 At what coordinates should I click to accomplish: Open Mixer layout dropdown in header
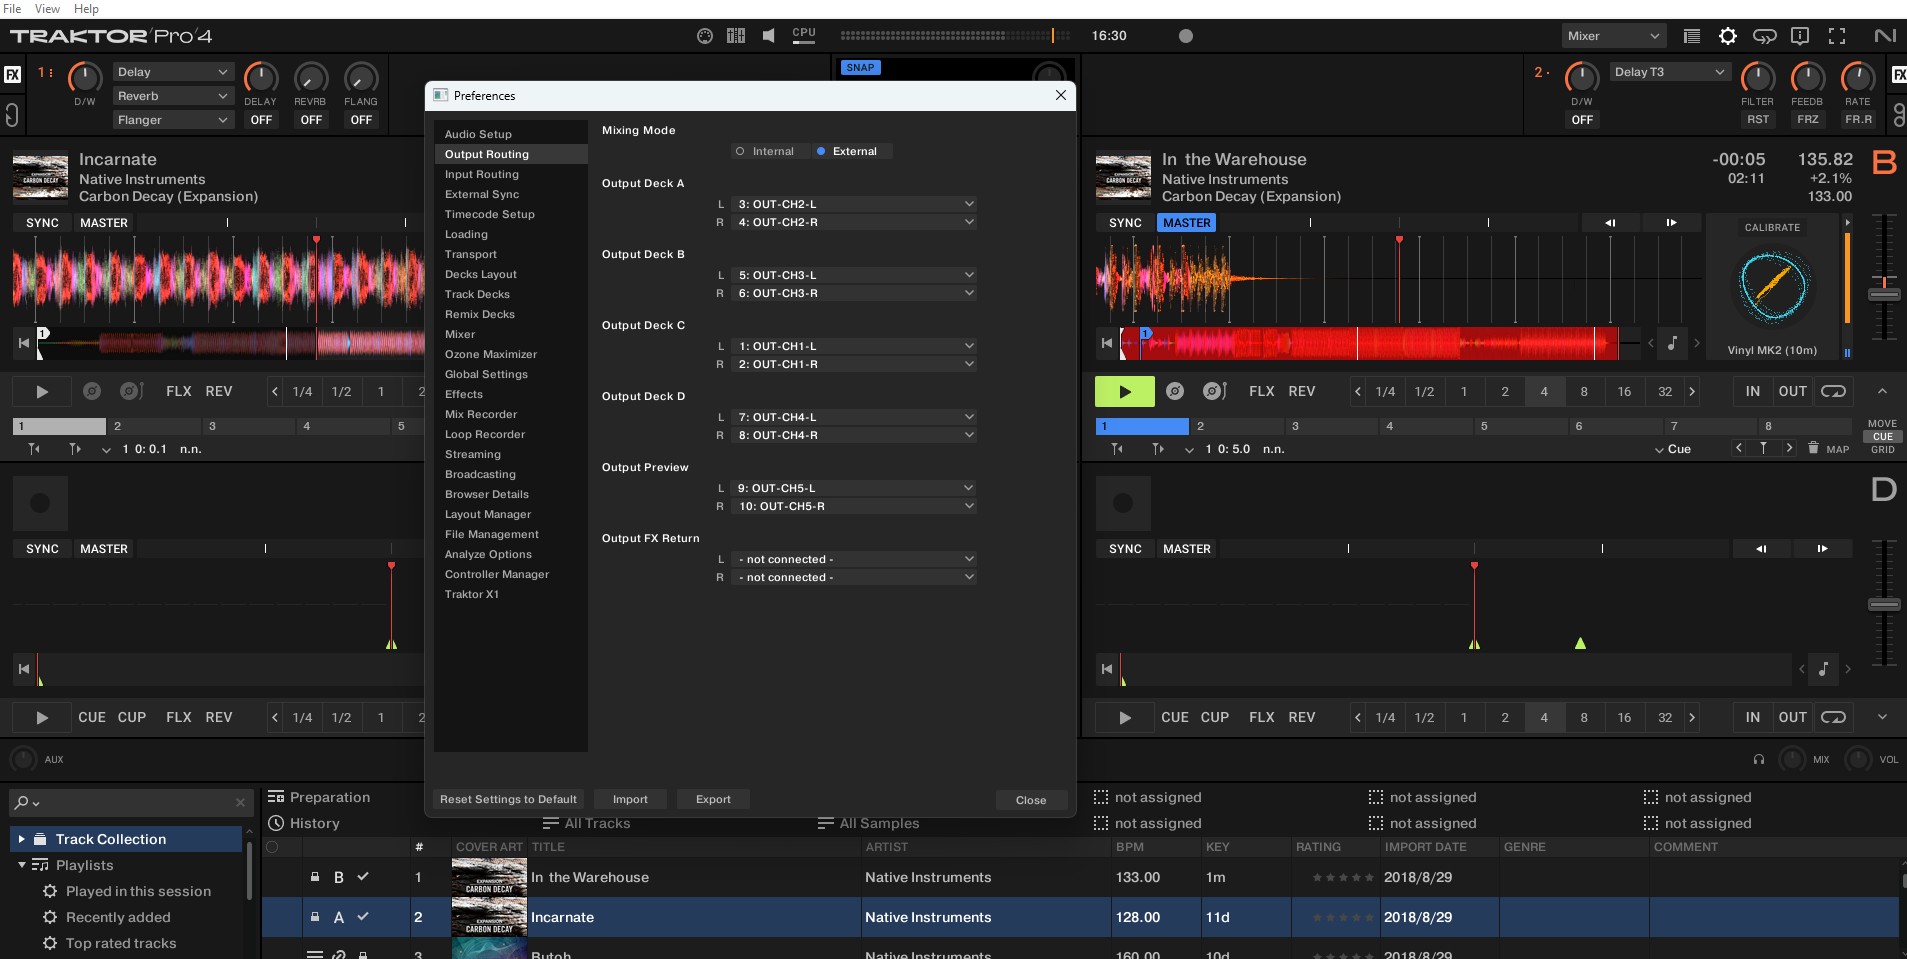tap(1614, 36)
